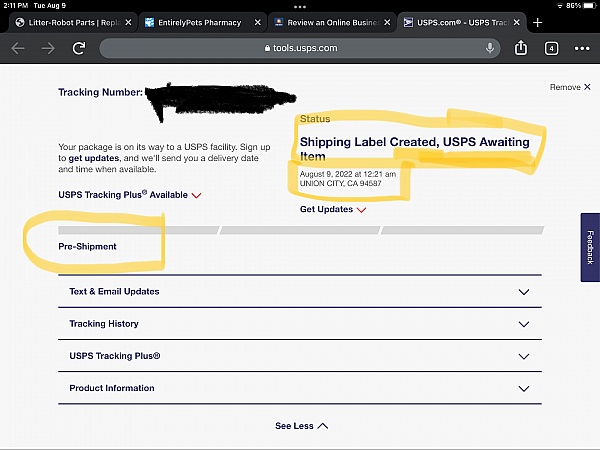Open the tab switcher showing 4 tabs
The width and height of the screenshot is (600, 450).
551,48
